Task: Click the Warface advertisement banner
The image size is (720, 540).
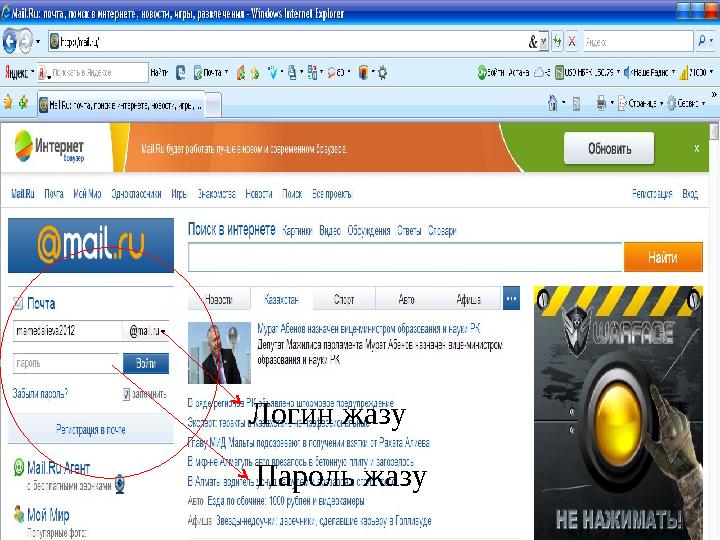Action: (x=618, y=413)
